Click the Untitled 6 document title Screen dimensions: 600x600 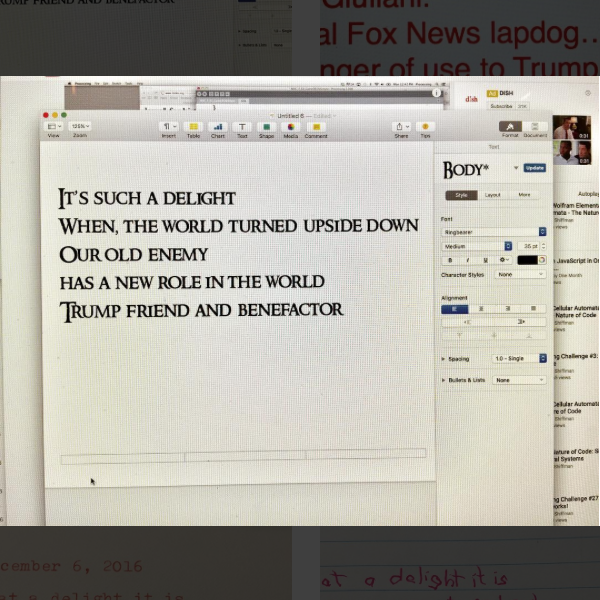click(x=290, y=116)
